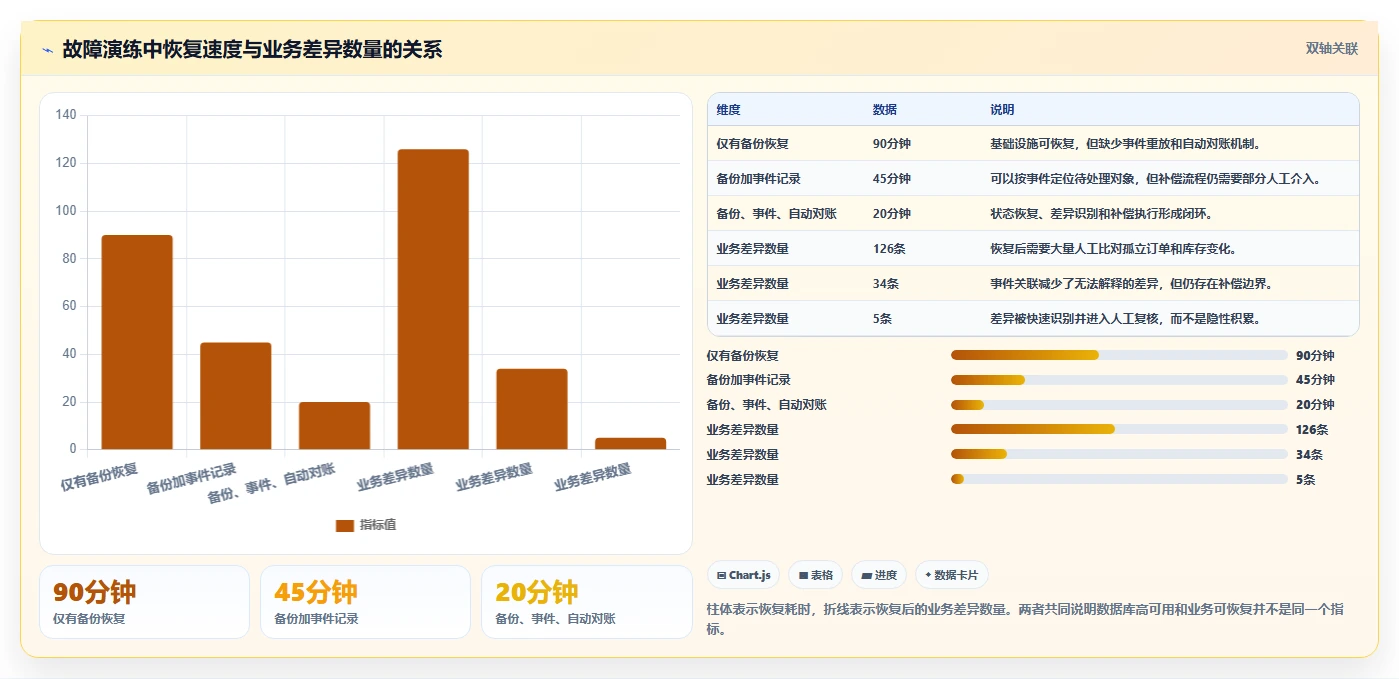Toggle the 指标值 legend color swatch
Screen dimensions: 1399x679
(345, 525)
